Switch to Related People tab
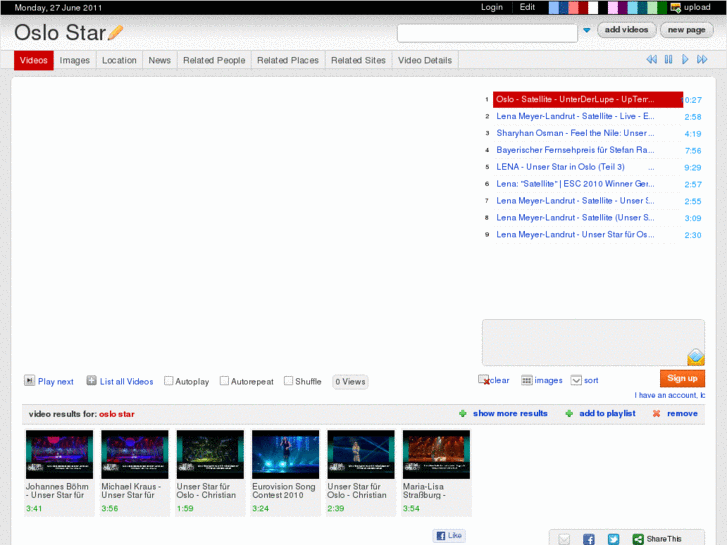The image size is (727, 545). 214,60
